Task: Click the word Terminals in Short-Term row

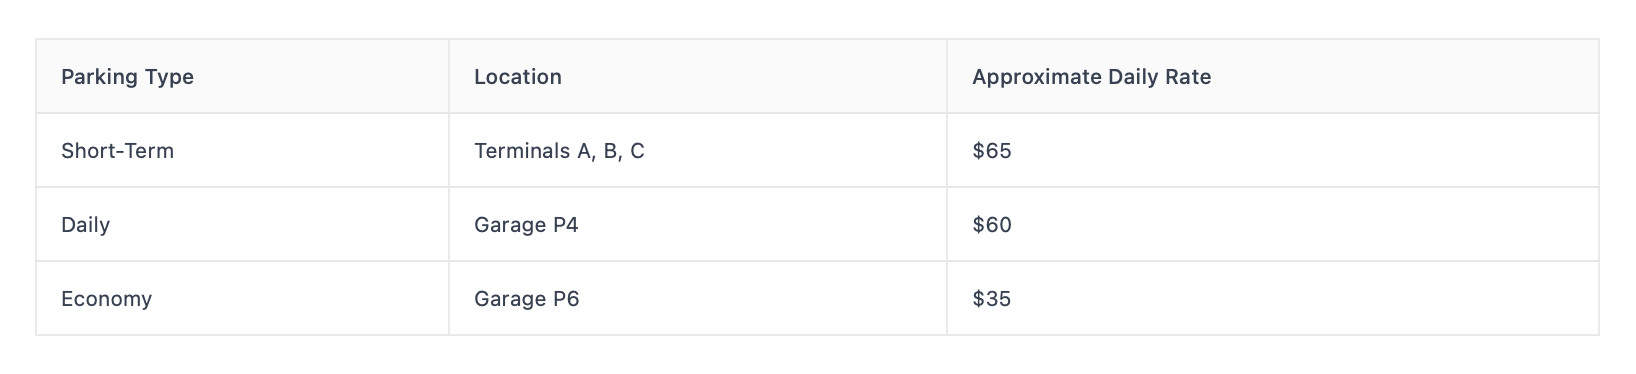Action: click(522, 151)
